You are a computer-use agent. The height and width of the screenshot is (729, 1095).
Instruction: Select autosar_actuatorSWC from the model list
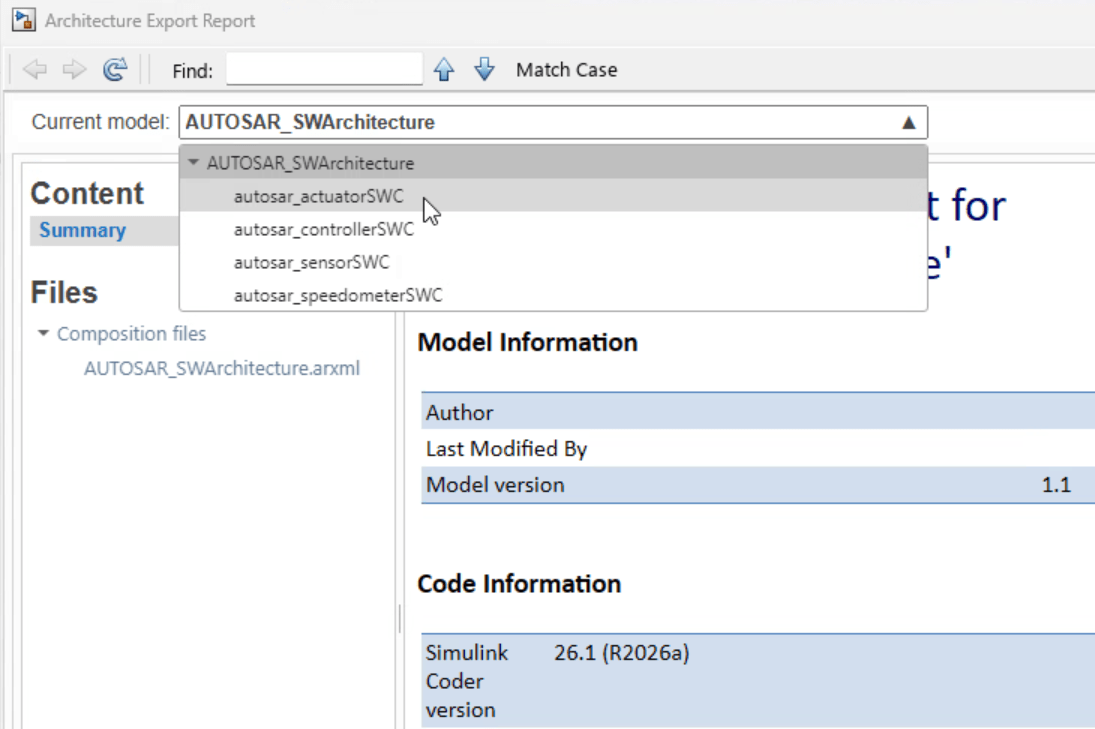[318, 197]
